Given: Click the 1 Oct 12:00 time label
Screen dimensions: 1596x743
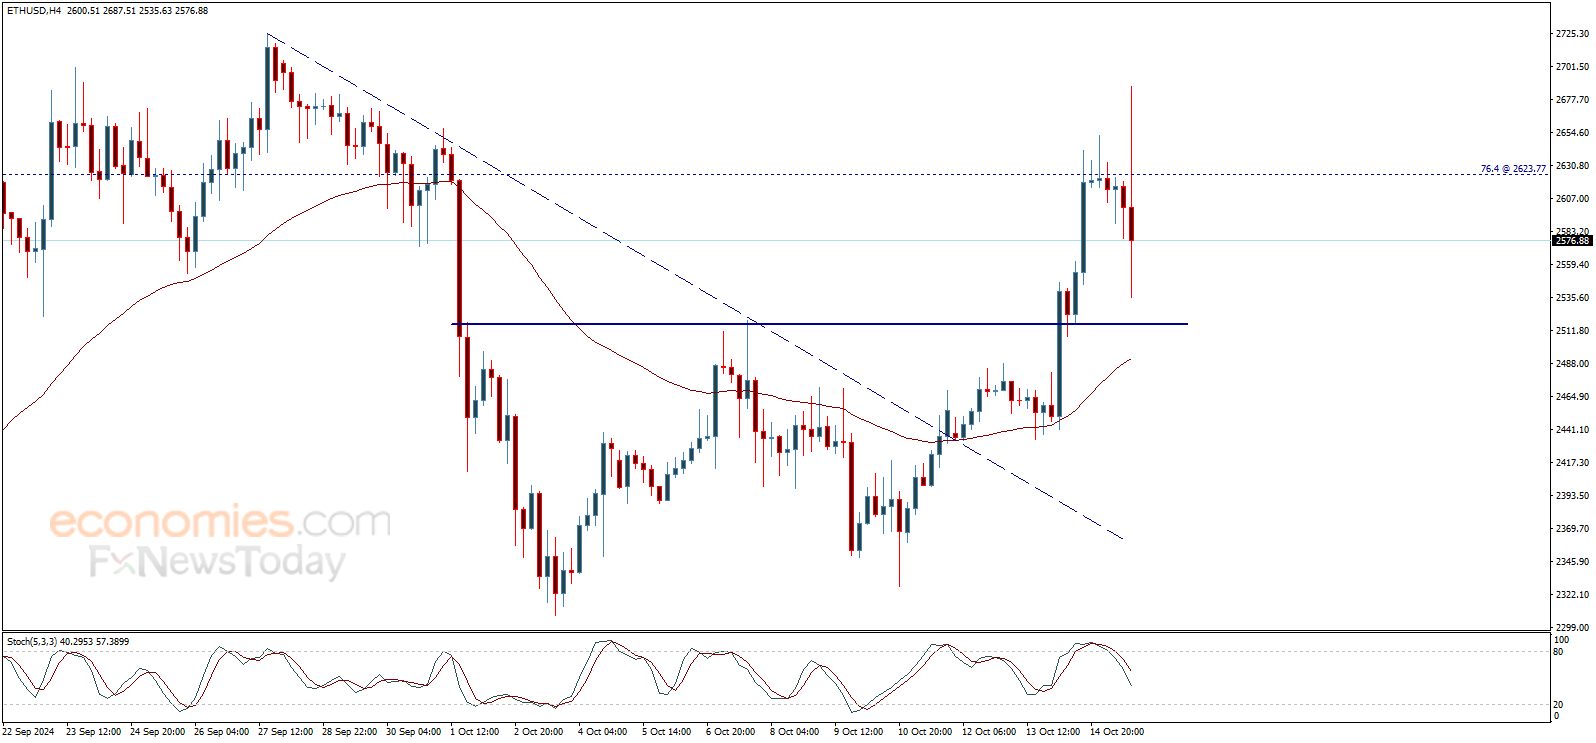Looking at the screenshot, I should pyautogui.click(x=474, y=732).
